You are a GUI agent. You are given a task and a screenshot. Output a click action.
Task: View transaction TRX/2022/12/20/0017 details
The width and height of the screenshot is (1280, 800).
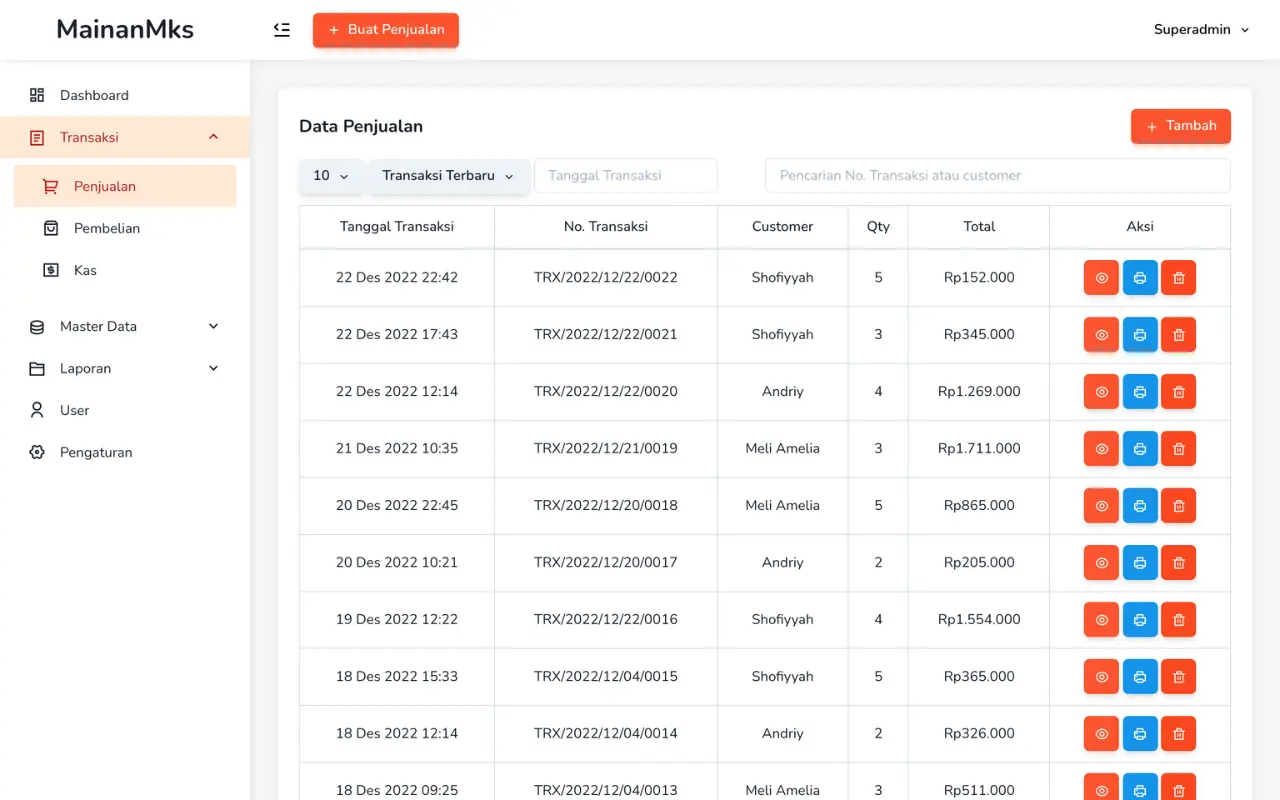point(1101,563)
